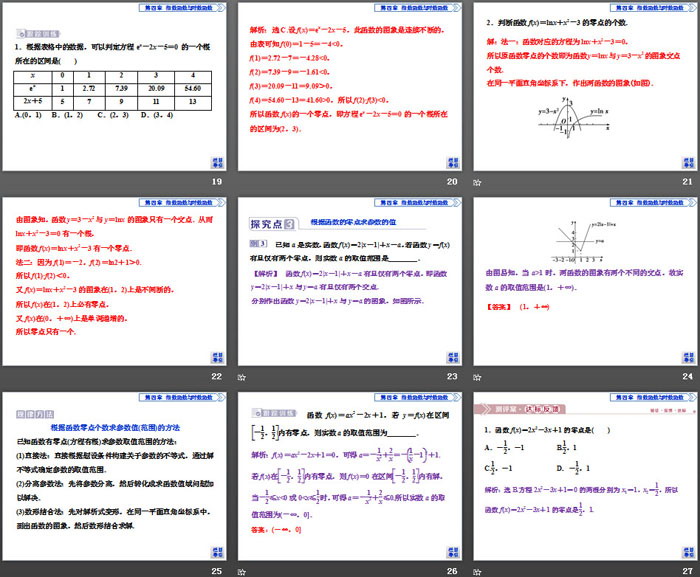The height and width of the screenshot is (577, 700).
Task: Select slide 27 thumbnail
Action: click(x=585, y=476)
